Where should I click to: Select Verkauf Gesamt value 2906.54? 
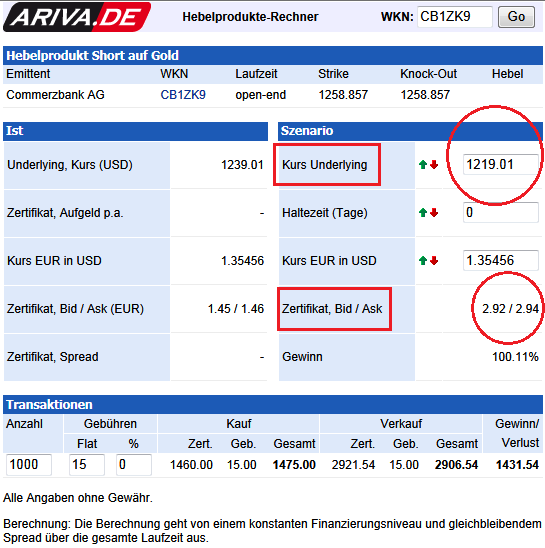coord(457,465)
